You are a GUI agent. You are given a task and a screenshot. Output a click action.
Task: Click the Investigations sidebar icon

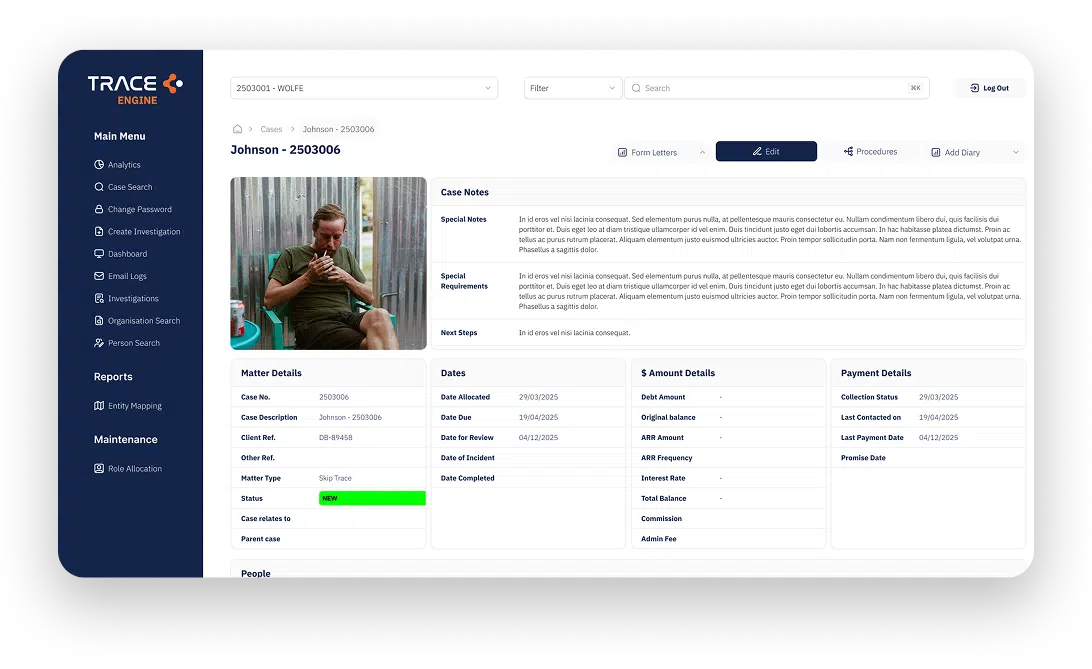pyautogui.click(x=99, y=298)
